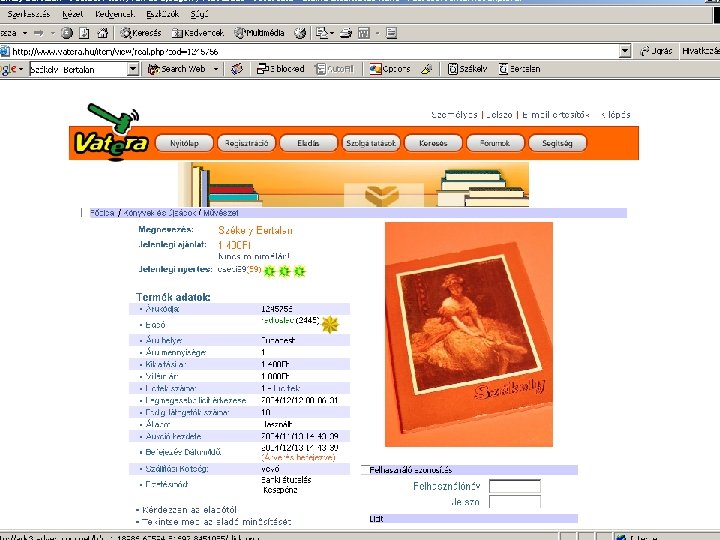
Task: Click Főoldal breadcrumb link
Action: [x=102, y=213]
